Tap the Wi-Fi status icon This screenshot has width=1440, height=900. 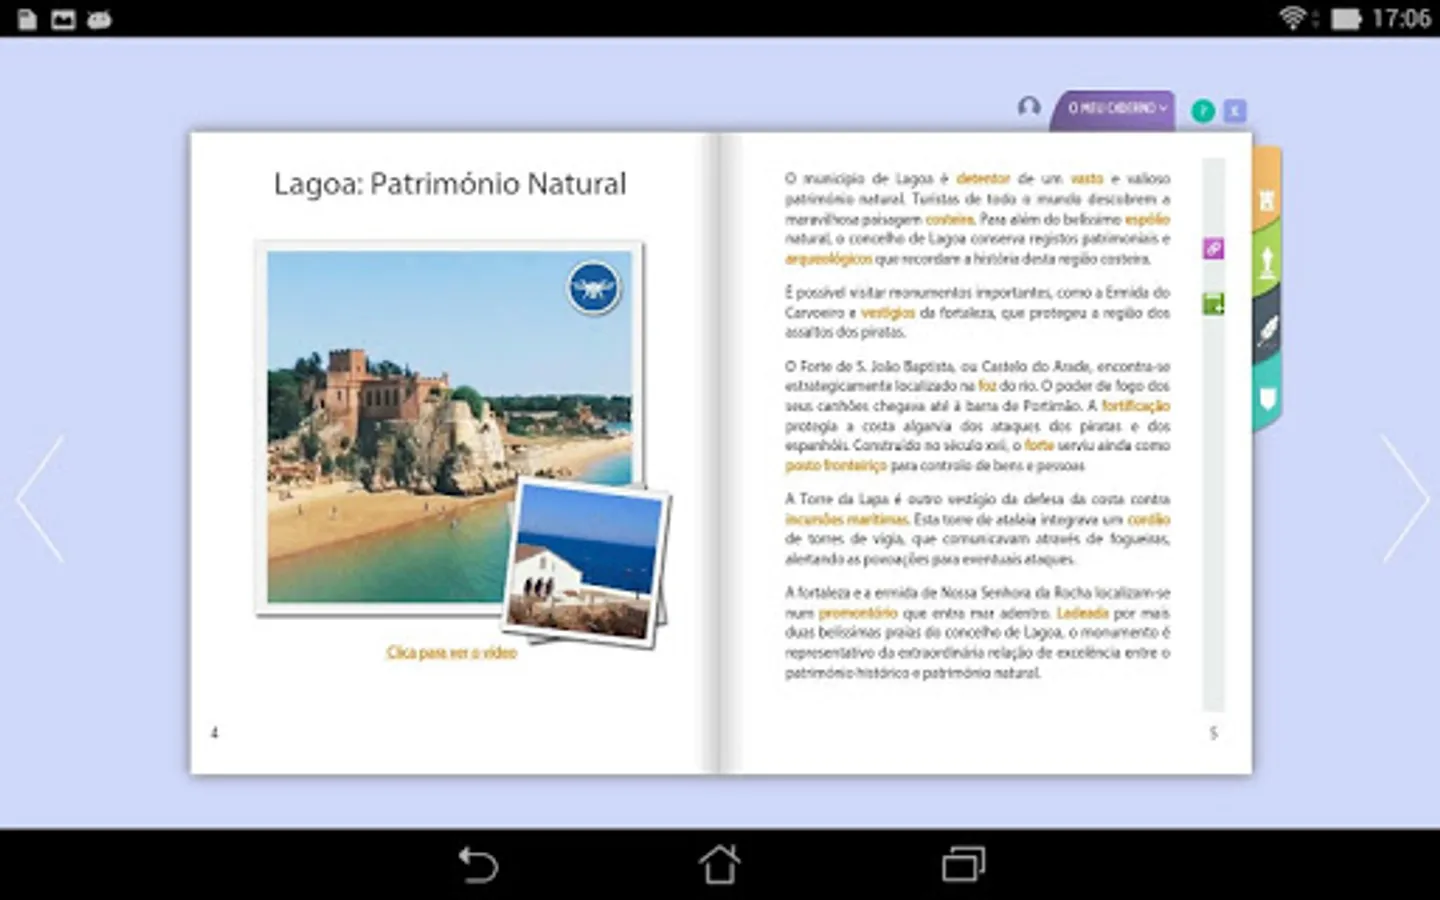[x=1293, y=18]
